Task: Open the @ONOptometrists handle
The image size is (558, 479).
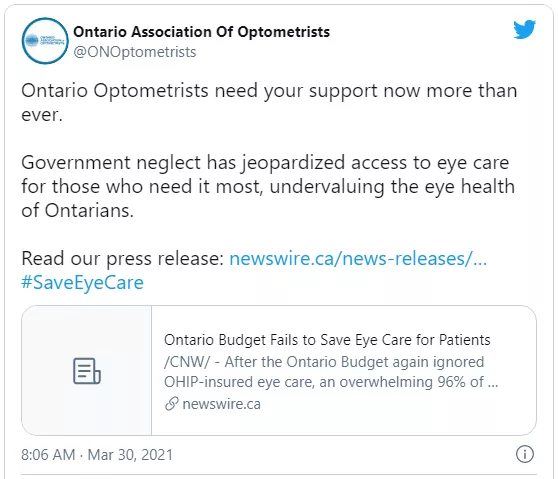Action: coord(135,52)
